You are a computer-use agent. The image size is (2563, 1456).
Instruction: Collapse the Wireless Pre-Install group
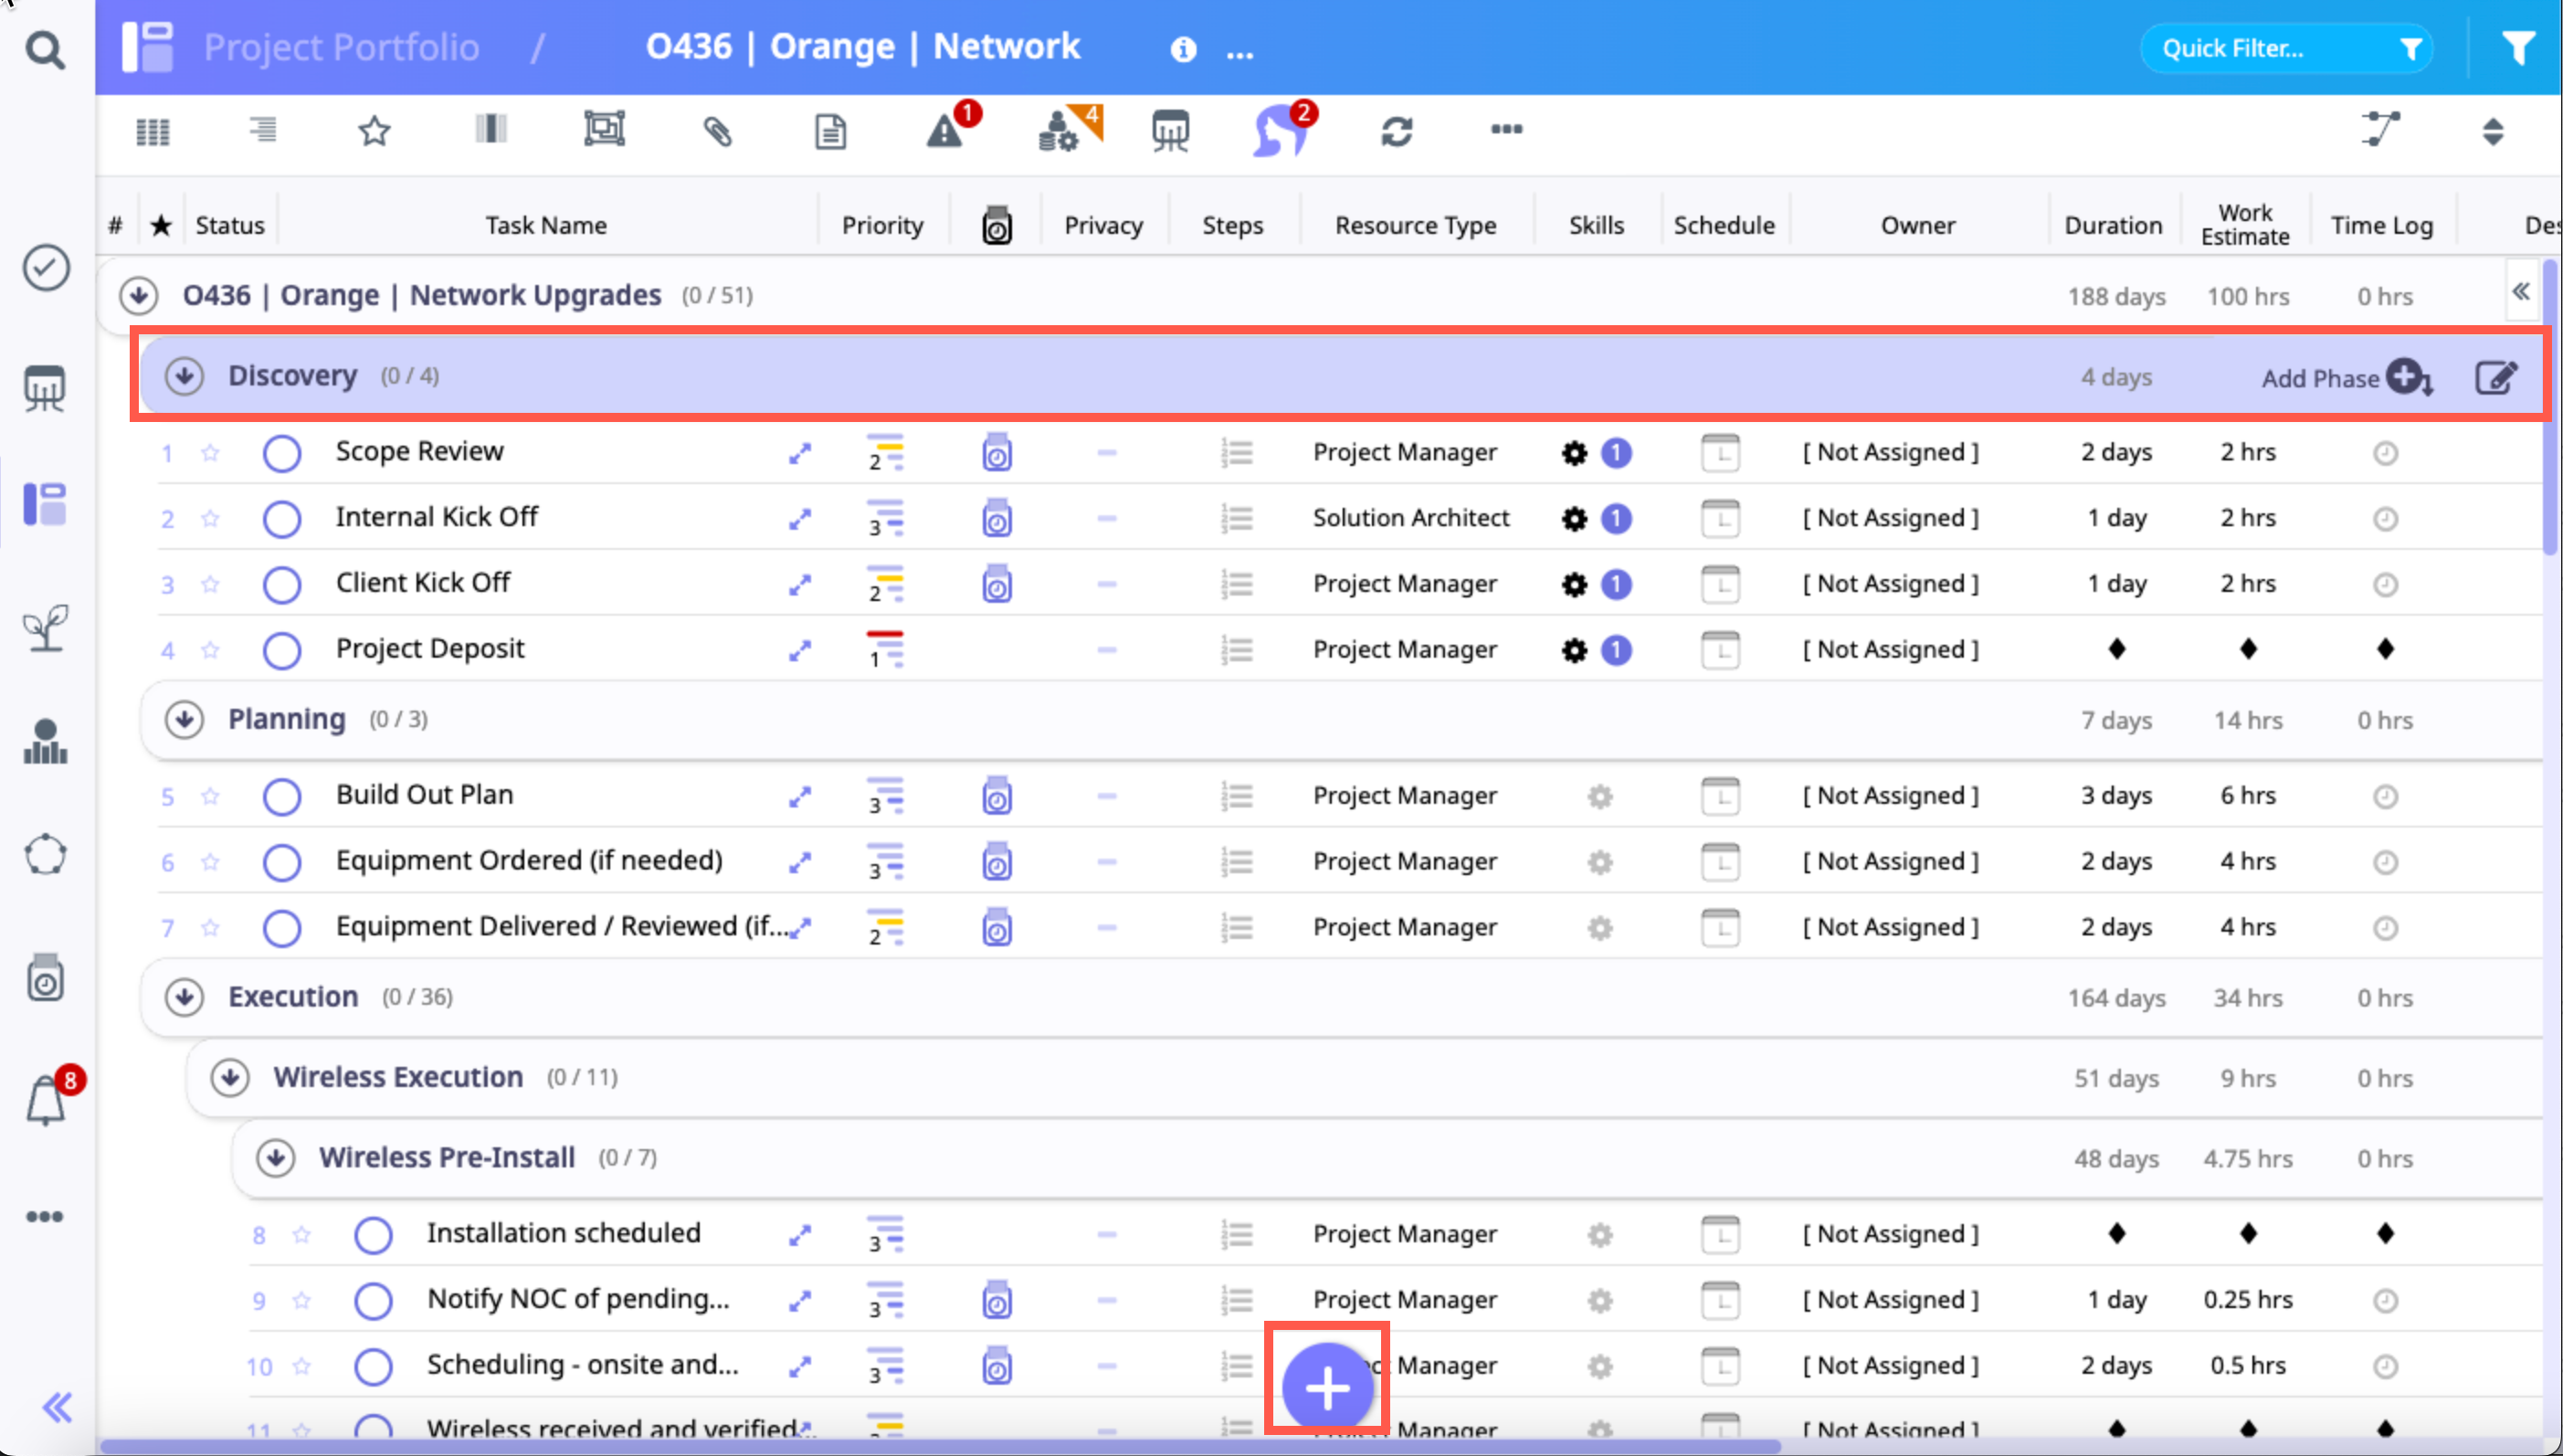tap(275, 1158)
